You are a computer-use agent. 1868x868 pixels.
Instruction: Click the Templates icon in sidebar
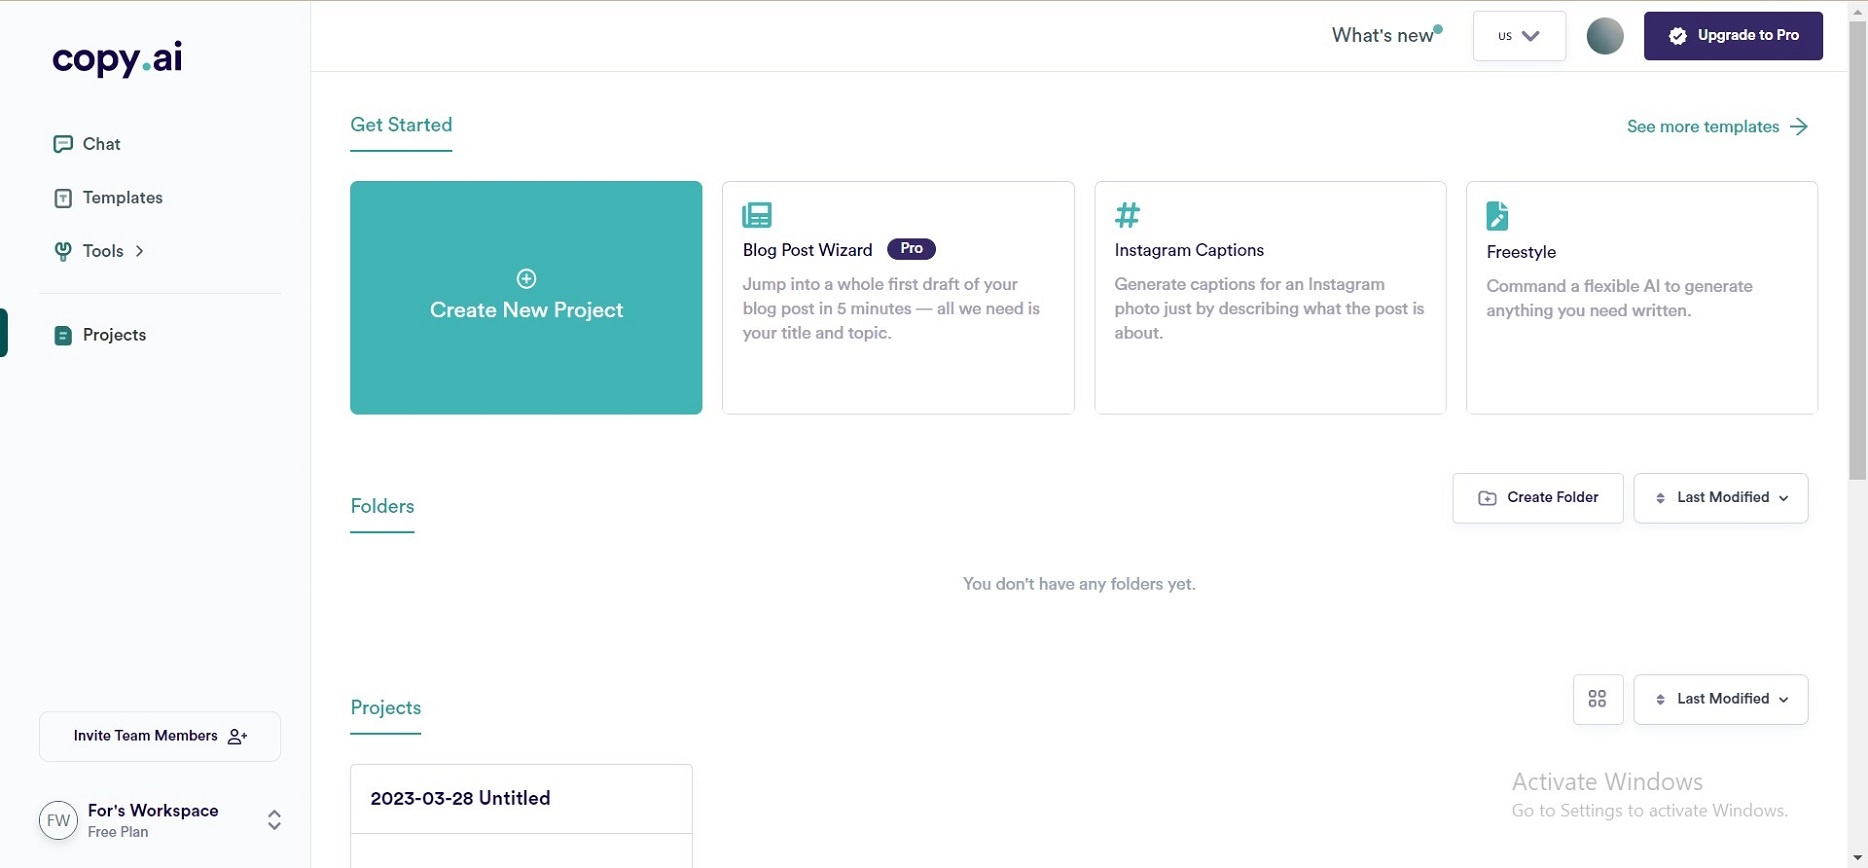pos(62,198)
